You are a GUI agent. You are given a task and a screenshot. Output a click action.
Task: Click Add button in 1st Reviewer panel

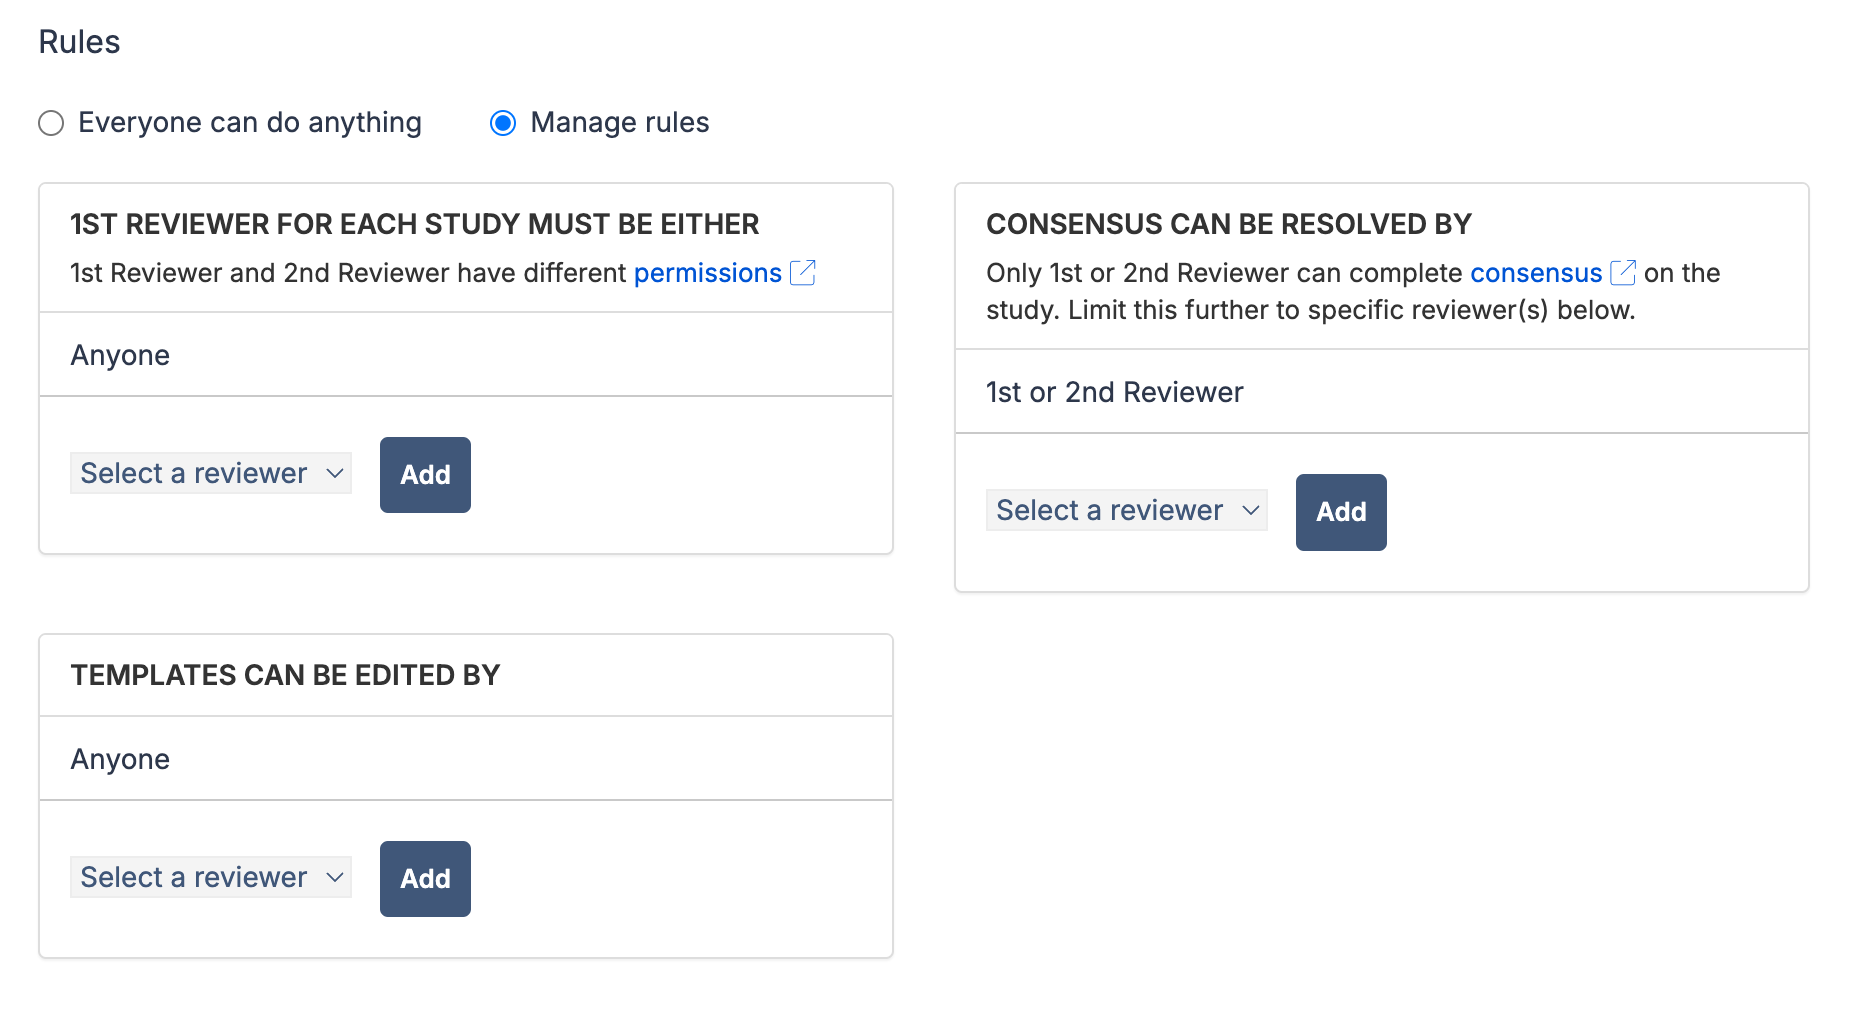coord(425,475)
